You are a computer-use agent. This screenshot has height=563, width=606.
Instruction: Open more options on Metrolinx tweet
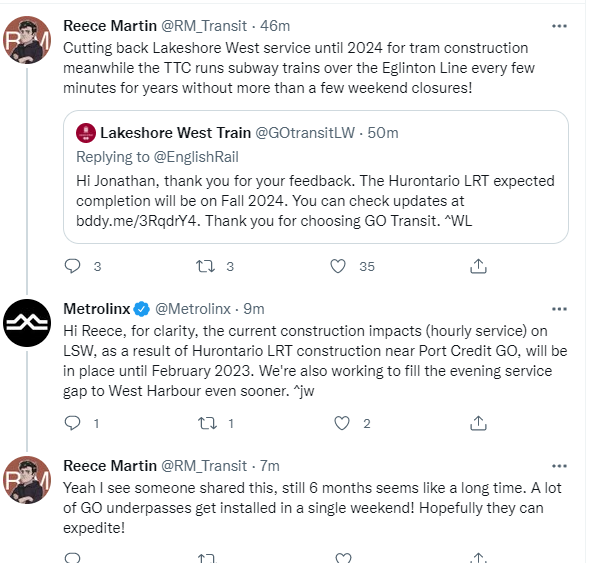click(556, 309)
